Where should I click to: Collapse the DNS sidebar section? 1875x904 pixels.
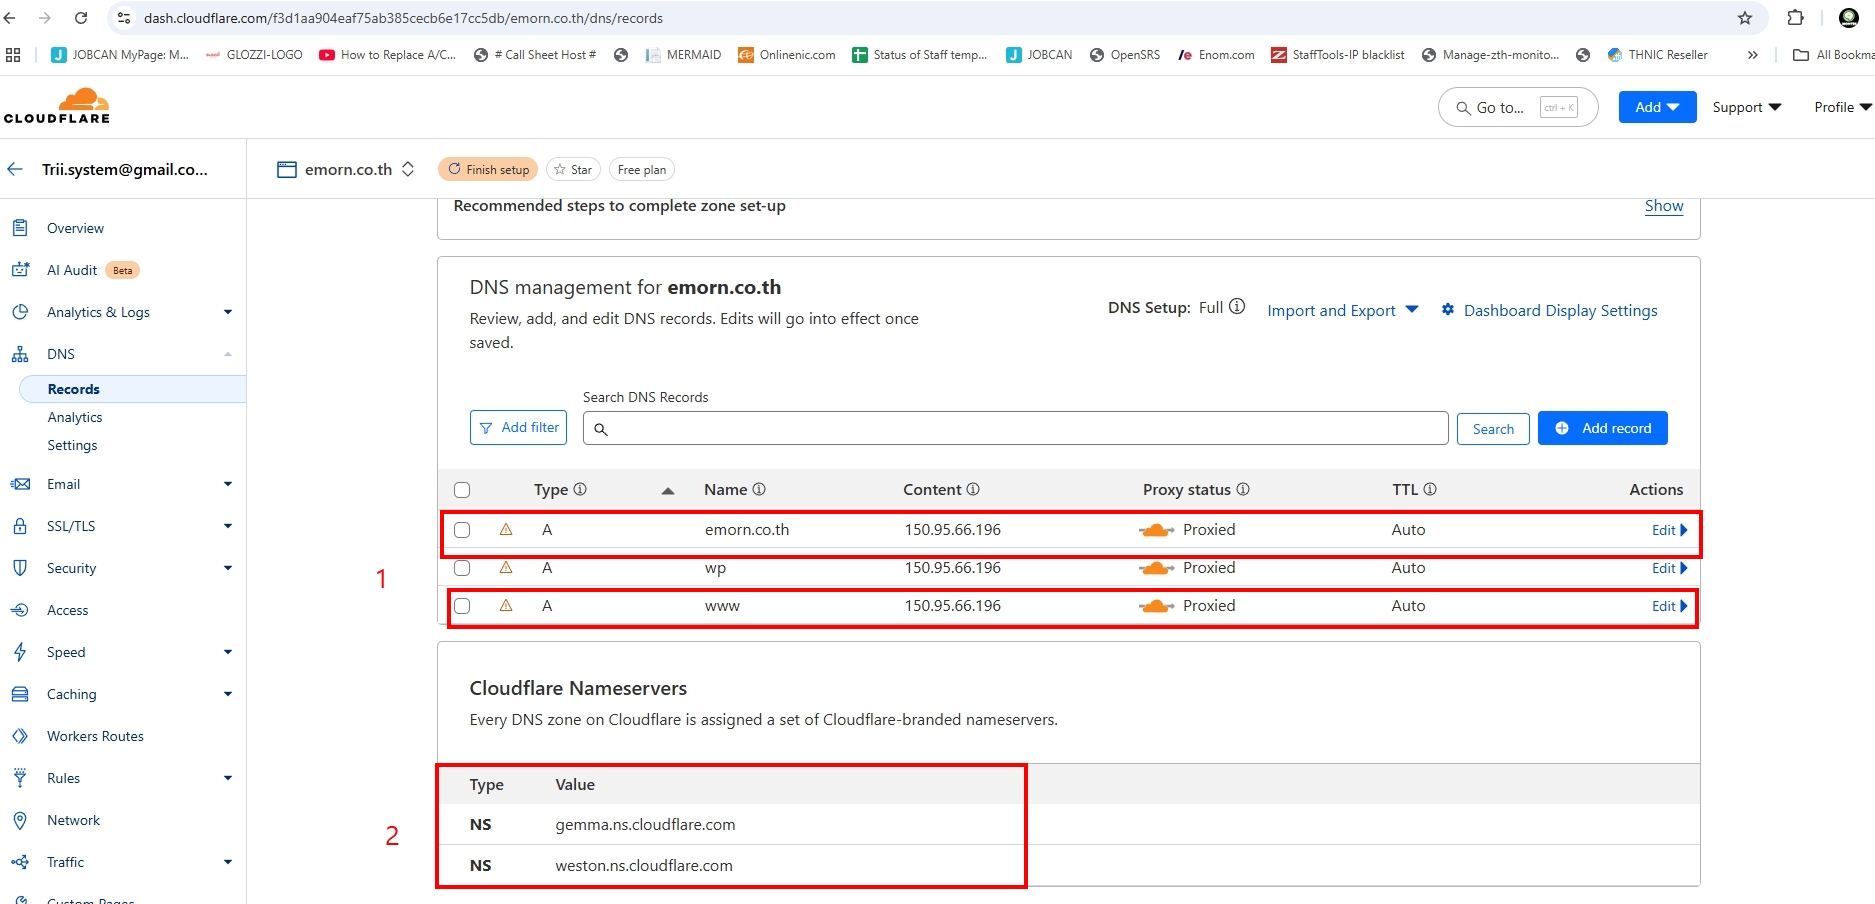pos(228,354)
